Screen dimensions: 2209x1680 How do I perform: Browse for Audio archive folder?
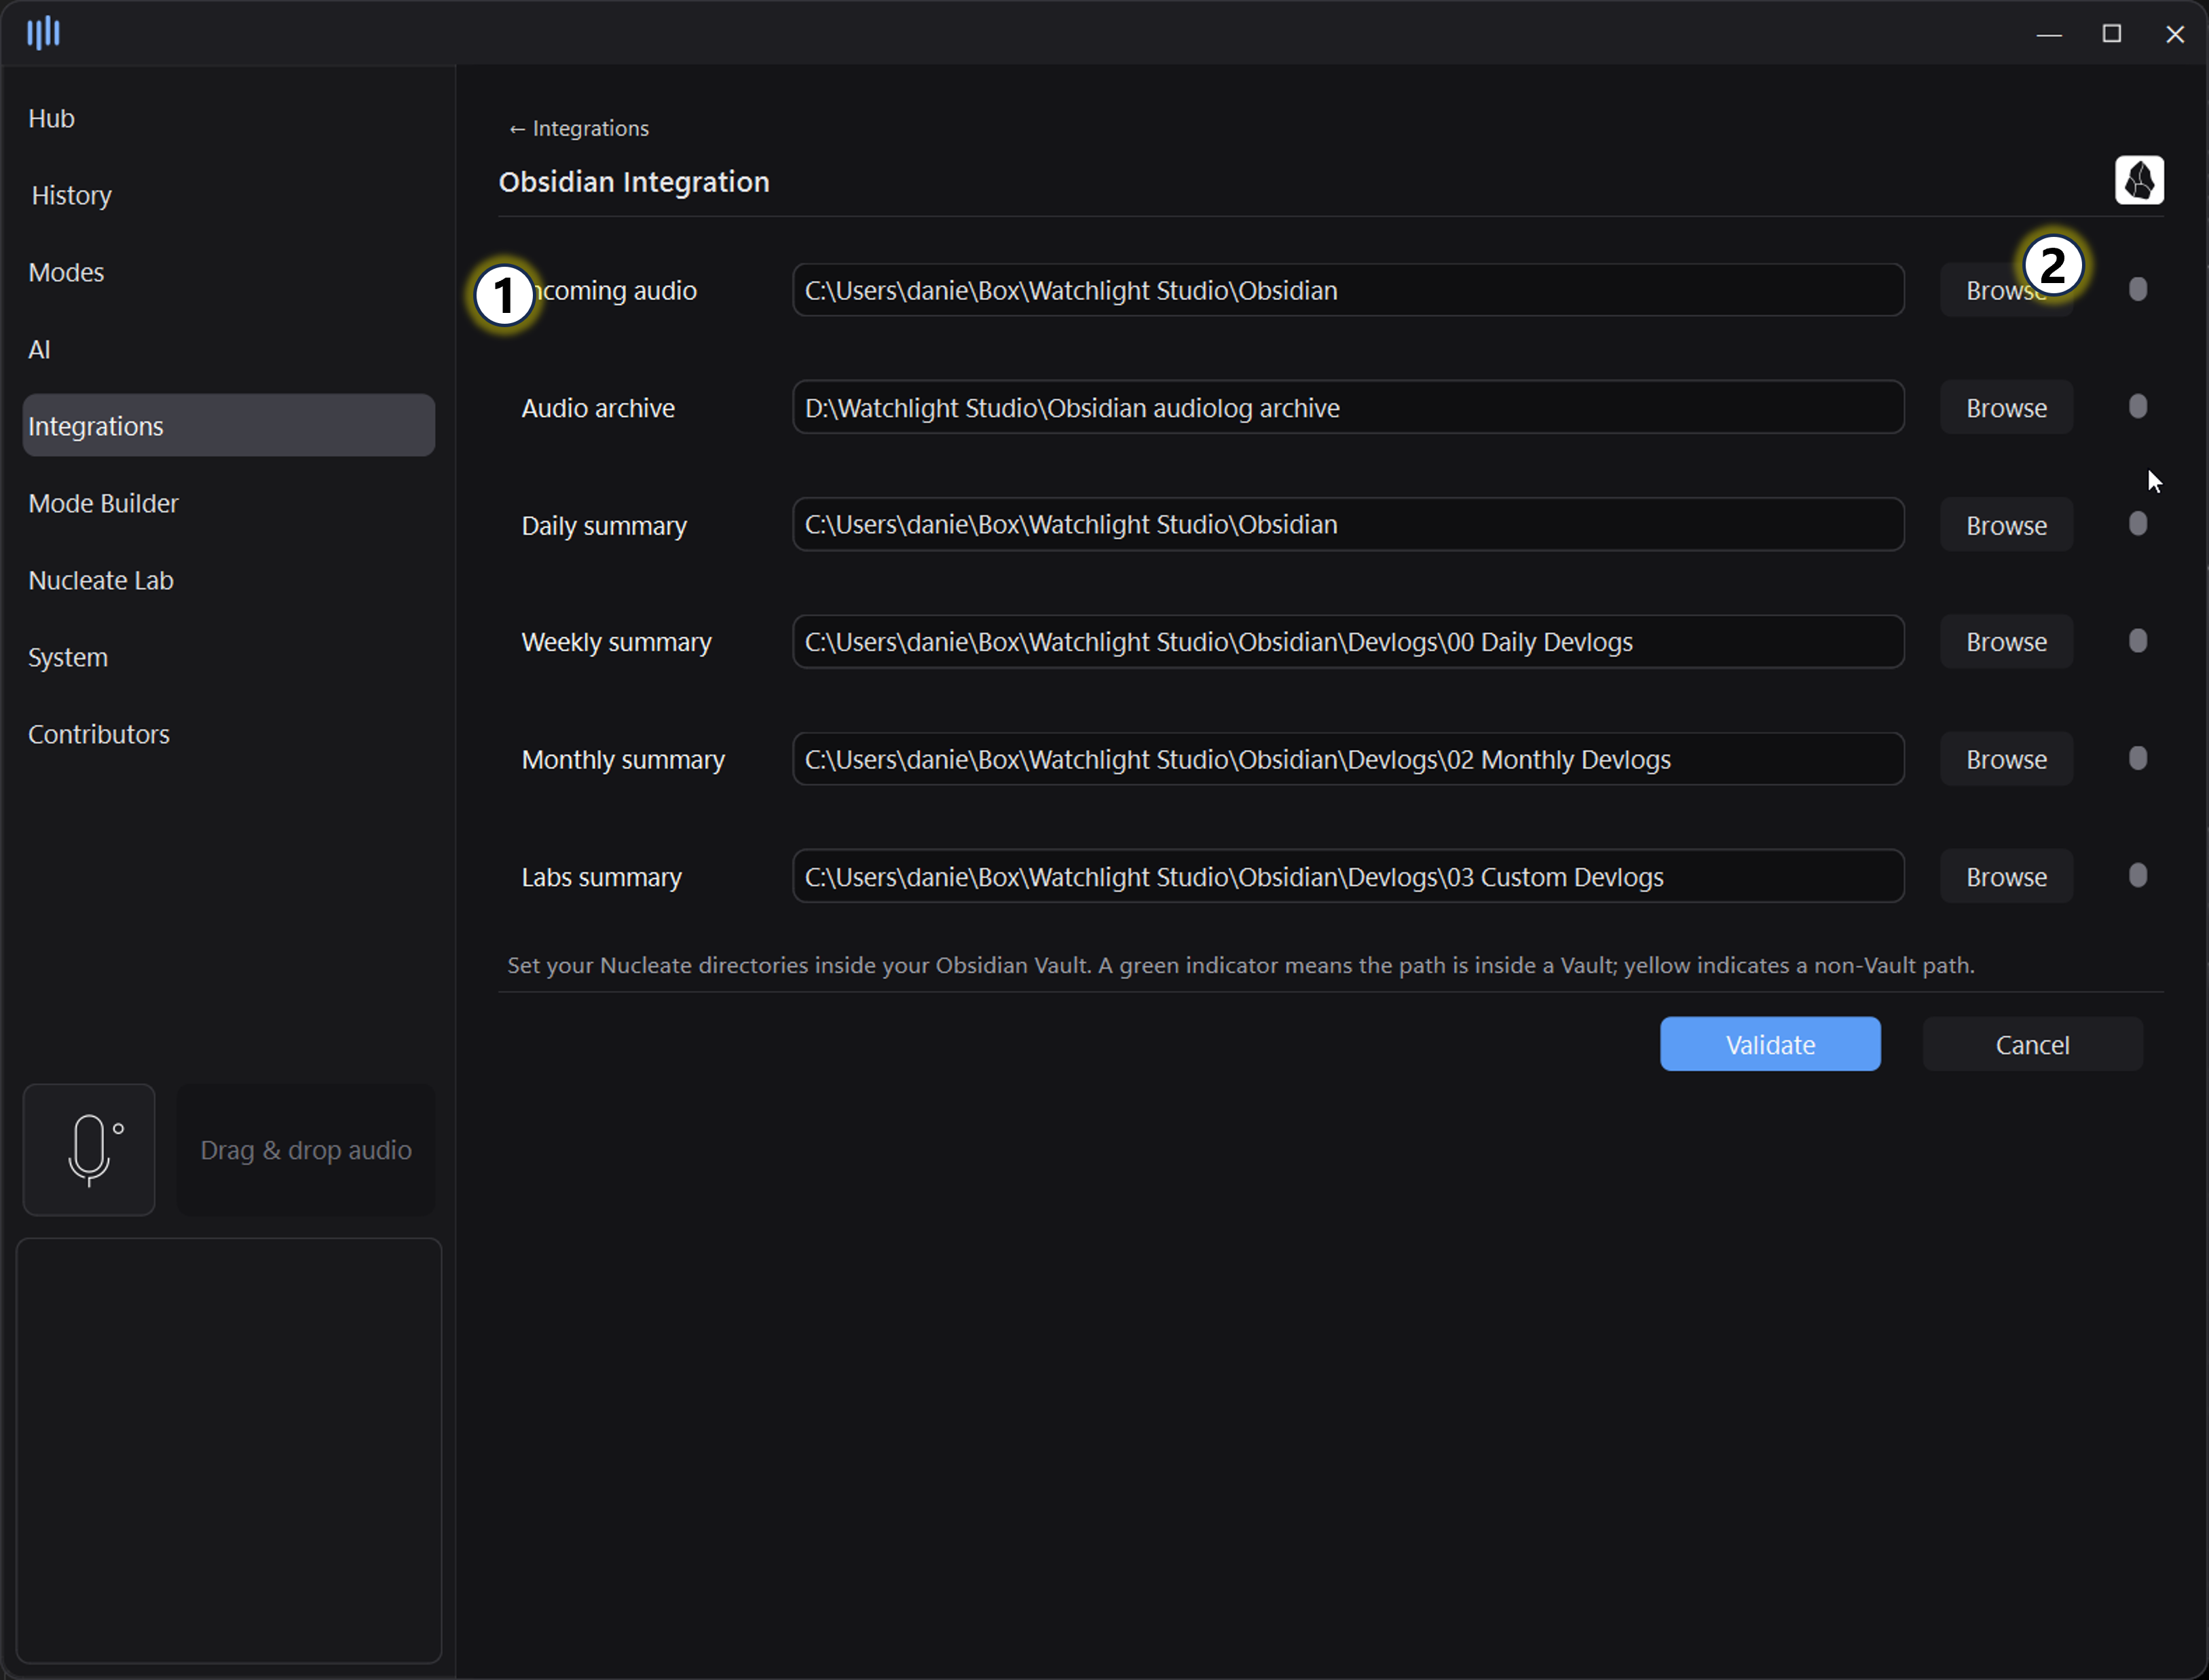click(2006, 407)
